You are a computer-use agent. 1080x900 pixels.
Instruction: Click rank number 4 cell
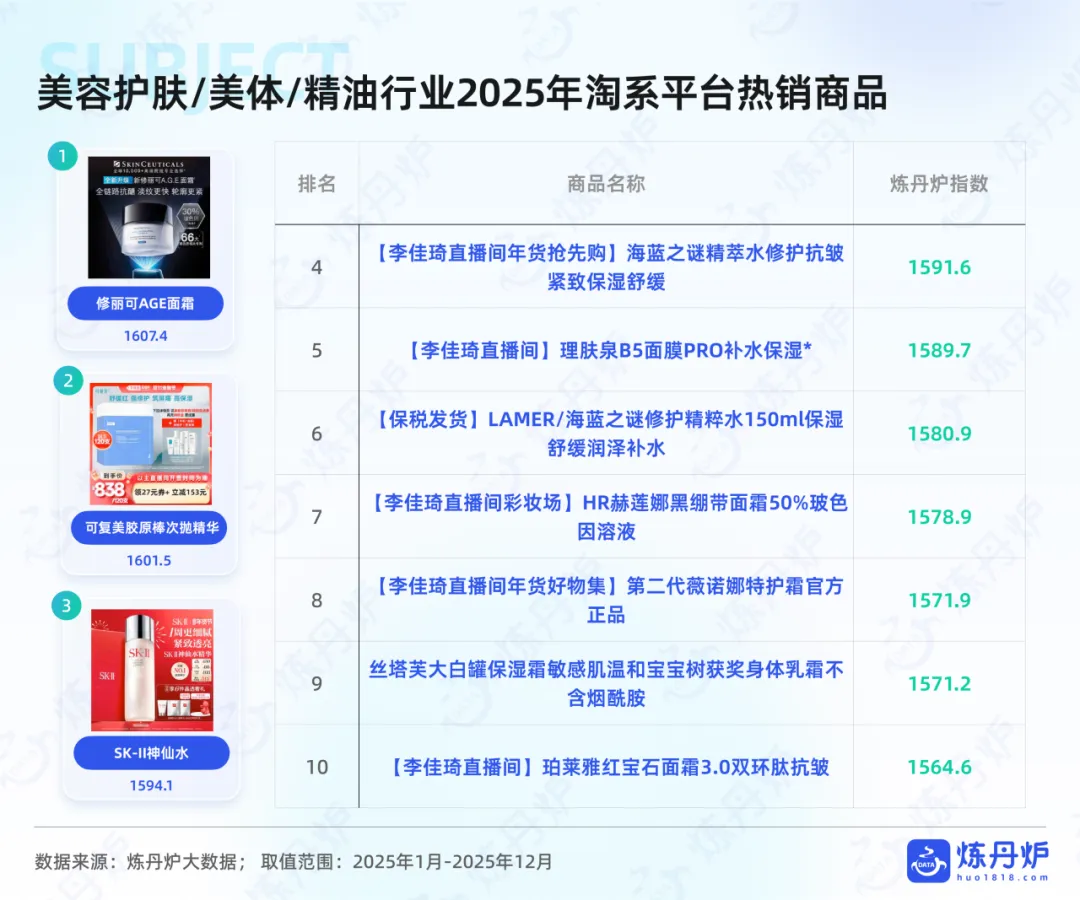click(317, 267)
